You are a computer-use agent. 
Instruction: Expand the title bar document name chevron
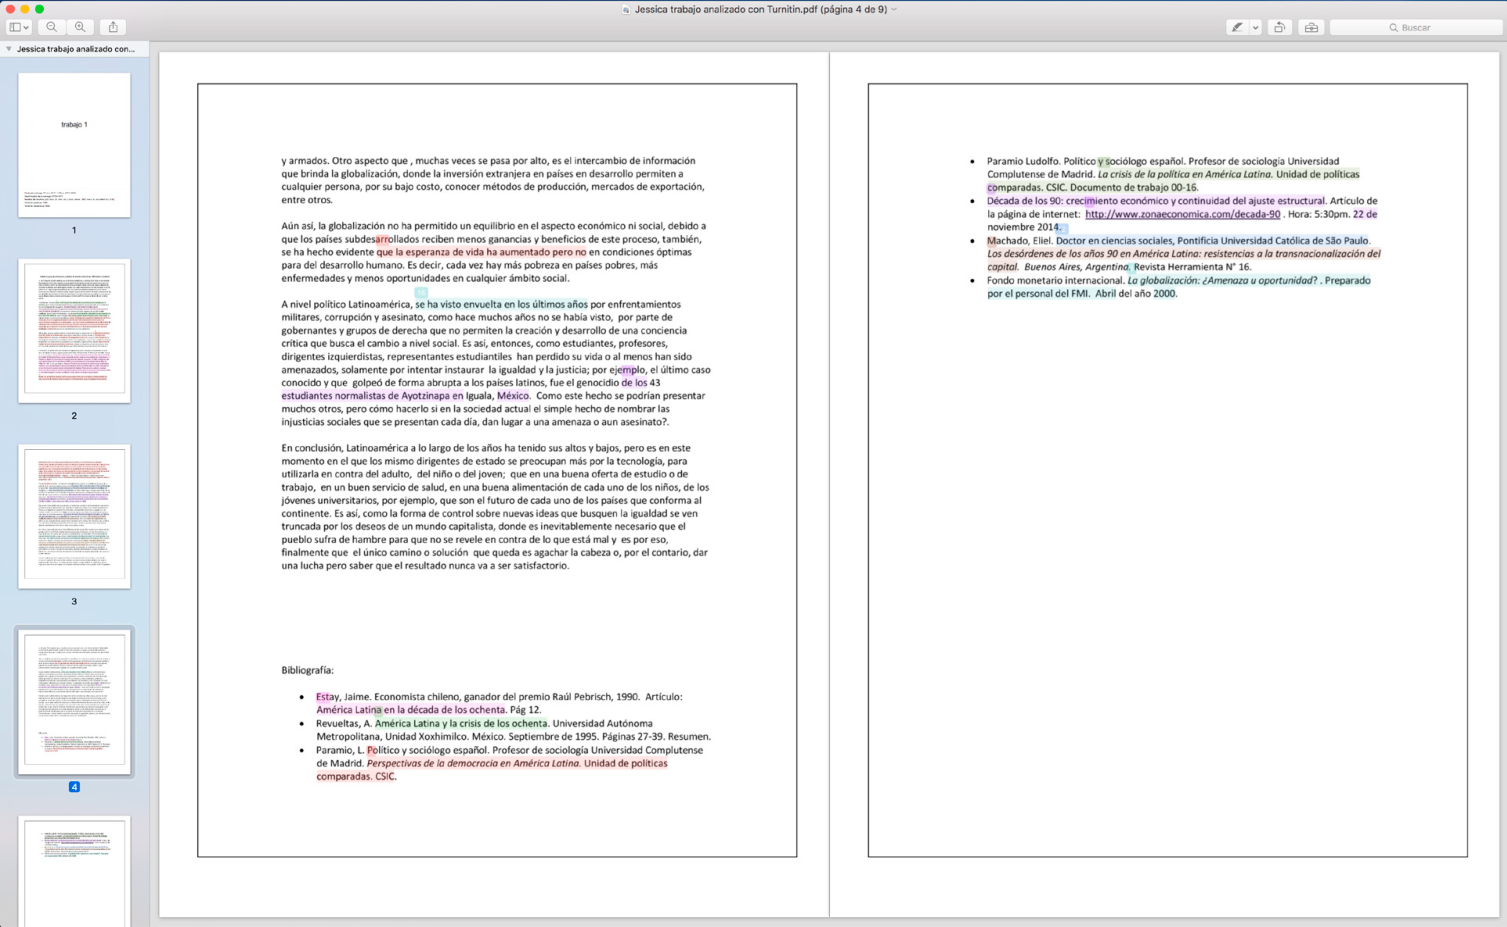coord(894,10)
